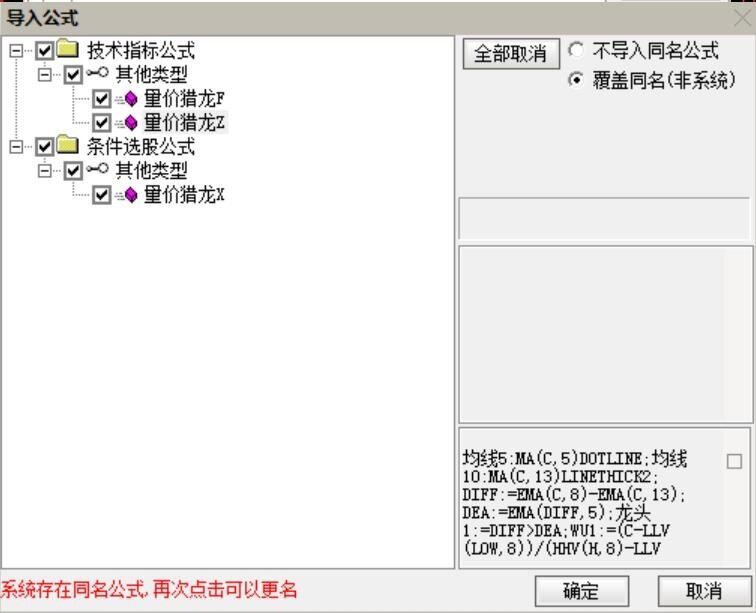The image size is (756, 613).
Task: Cancel the dialog with 取消 button
Action: 704,590
